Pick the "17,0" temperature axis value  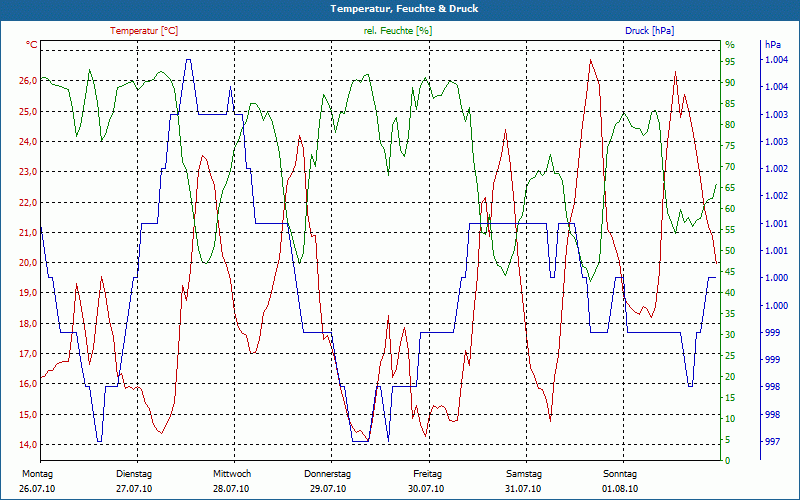click(x=28, y=354)
